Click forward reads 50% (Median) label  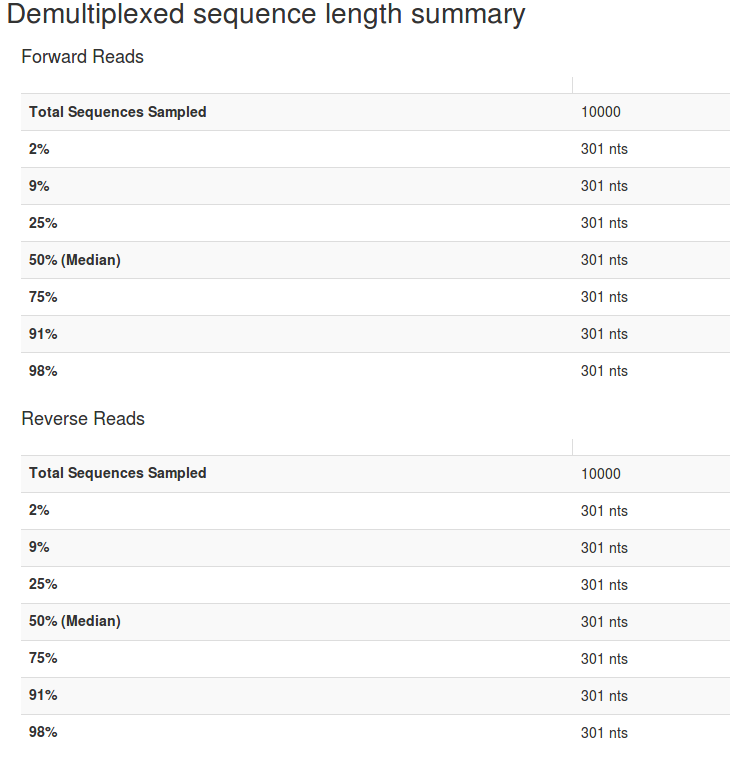pyautogui.click(x=75, y=260)
